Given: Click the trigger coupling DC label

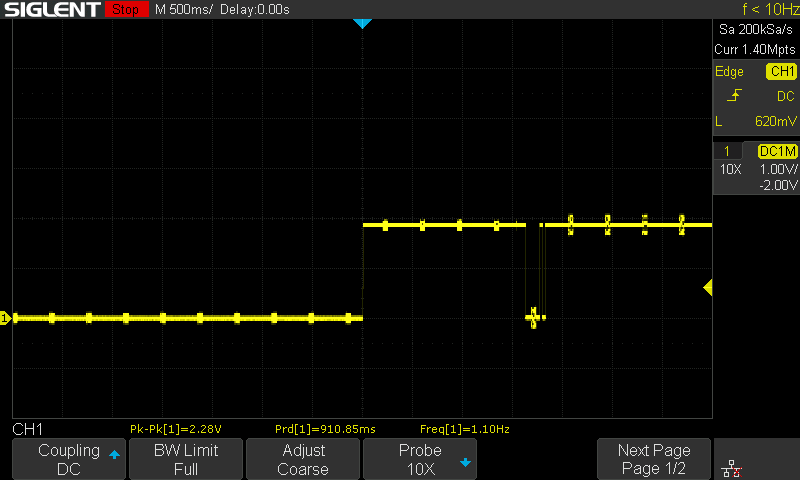Looking at the screenshot, I should [785, 96].
